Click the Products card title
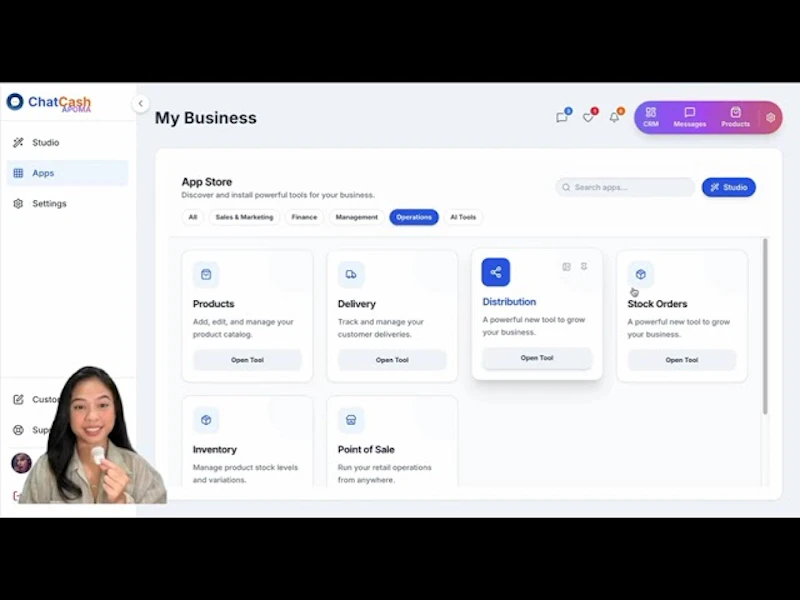Viewport: 800px width, 600px height. point(213,304)
